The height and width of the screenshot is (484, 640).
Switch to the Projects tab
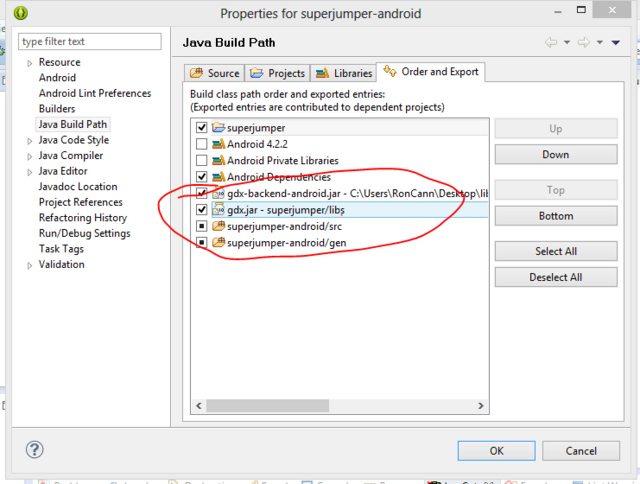[277, 73]
